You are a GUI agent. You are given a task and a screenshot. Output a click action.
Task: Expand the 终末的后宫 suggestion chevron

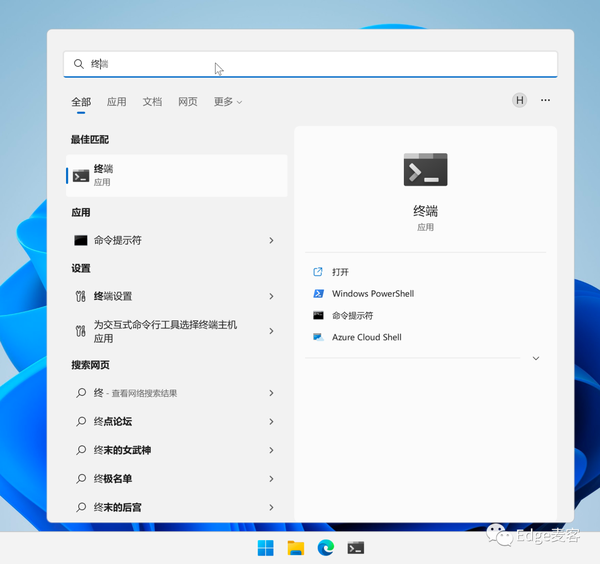[x=271, y=507]
